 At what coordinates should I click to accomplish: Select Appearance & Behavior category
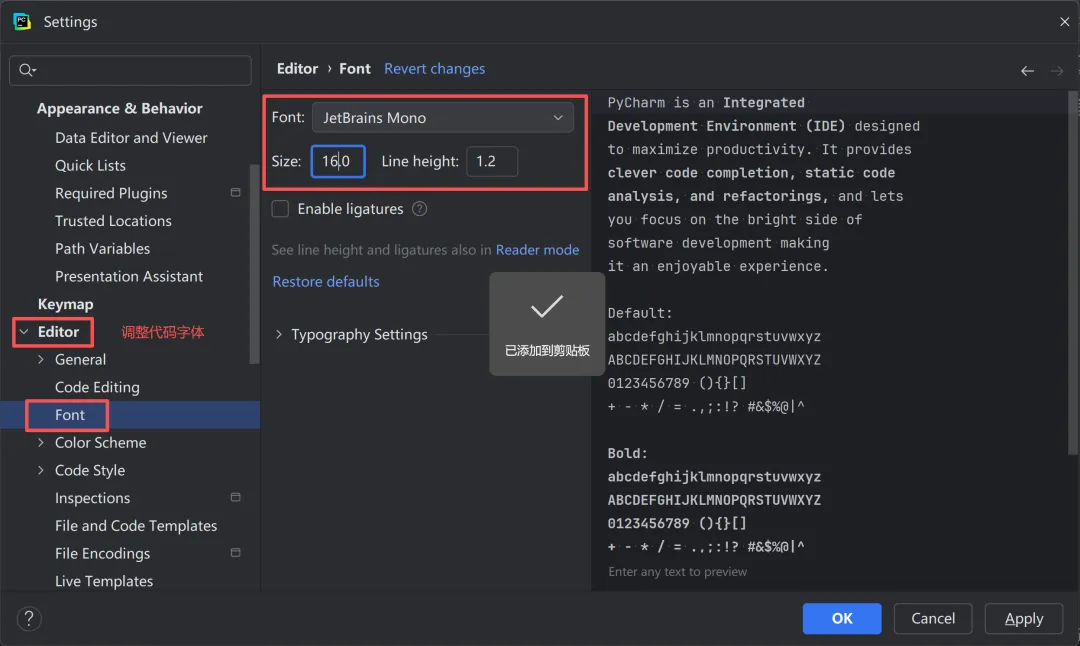(119, 108)
